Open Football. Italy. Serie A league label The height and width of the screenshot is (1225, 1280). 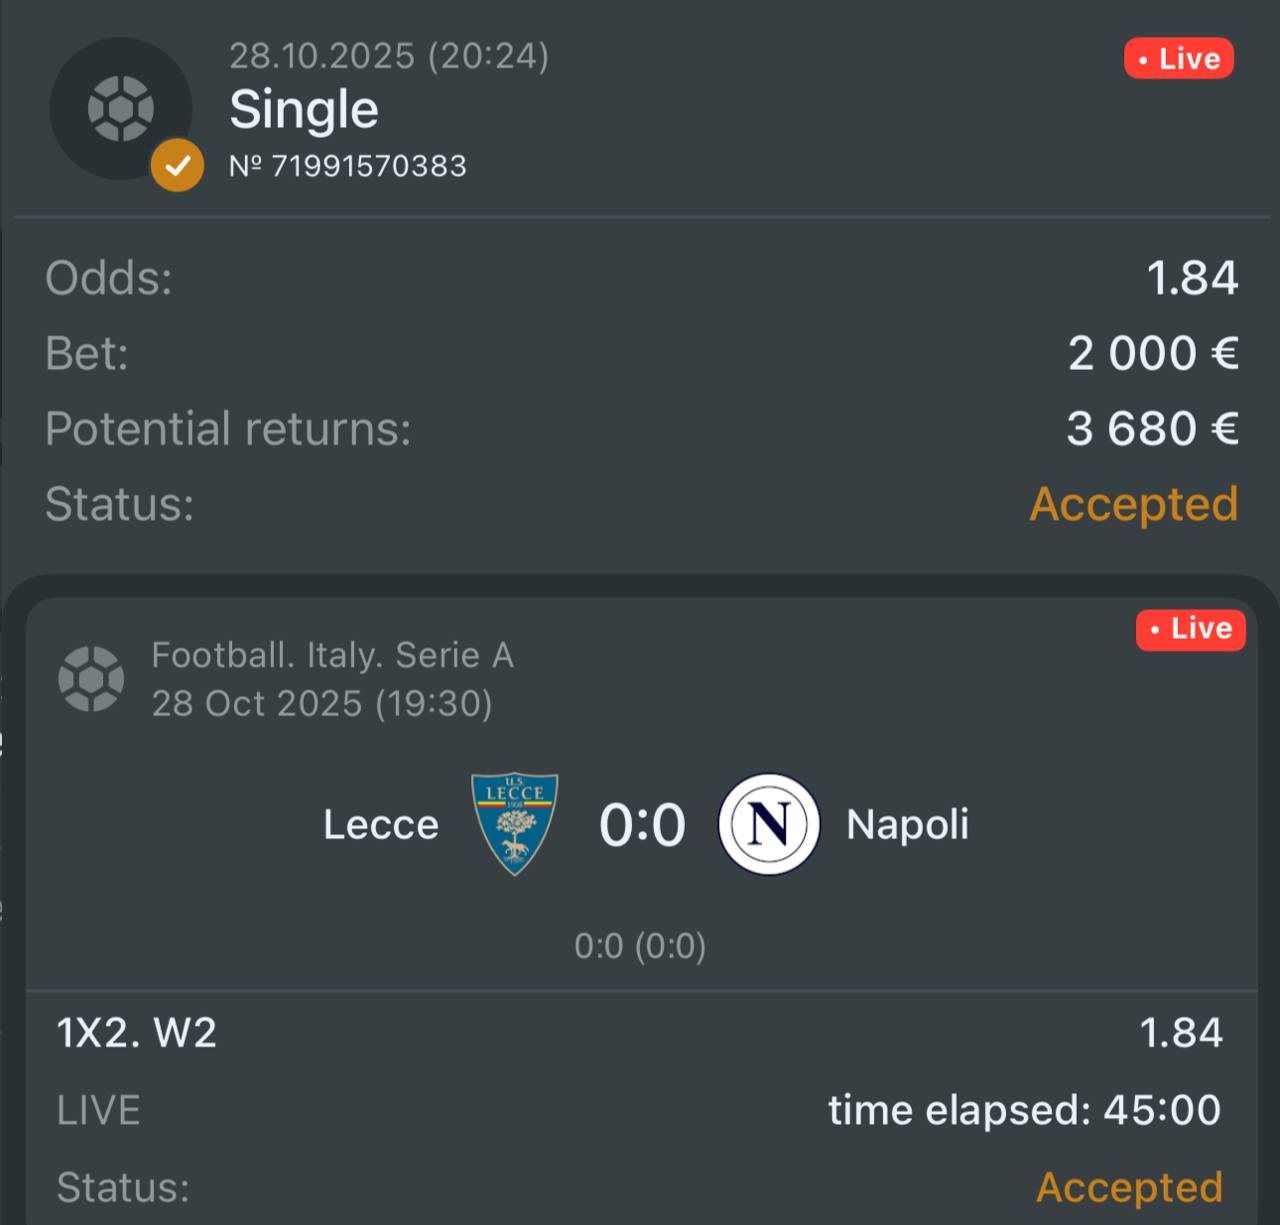[332, 656]
